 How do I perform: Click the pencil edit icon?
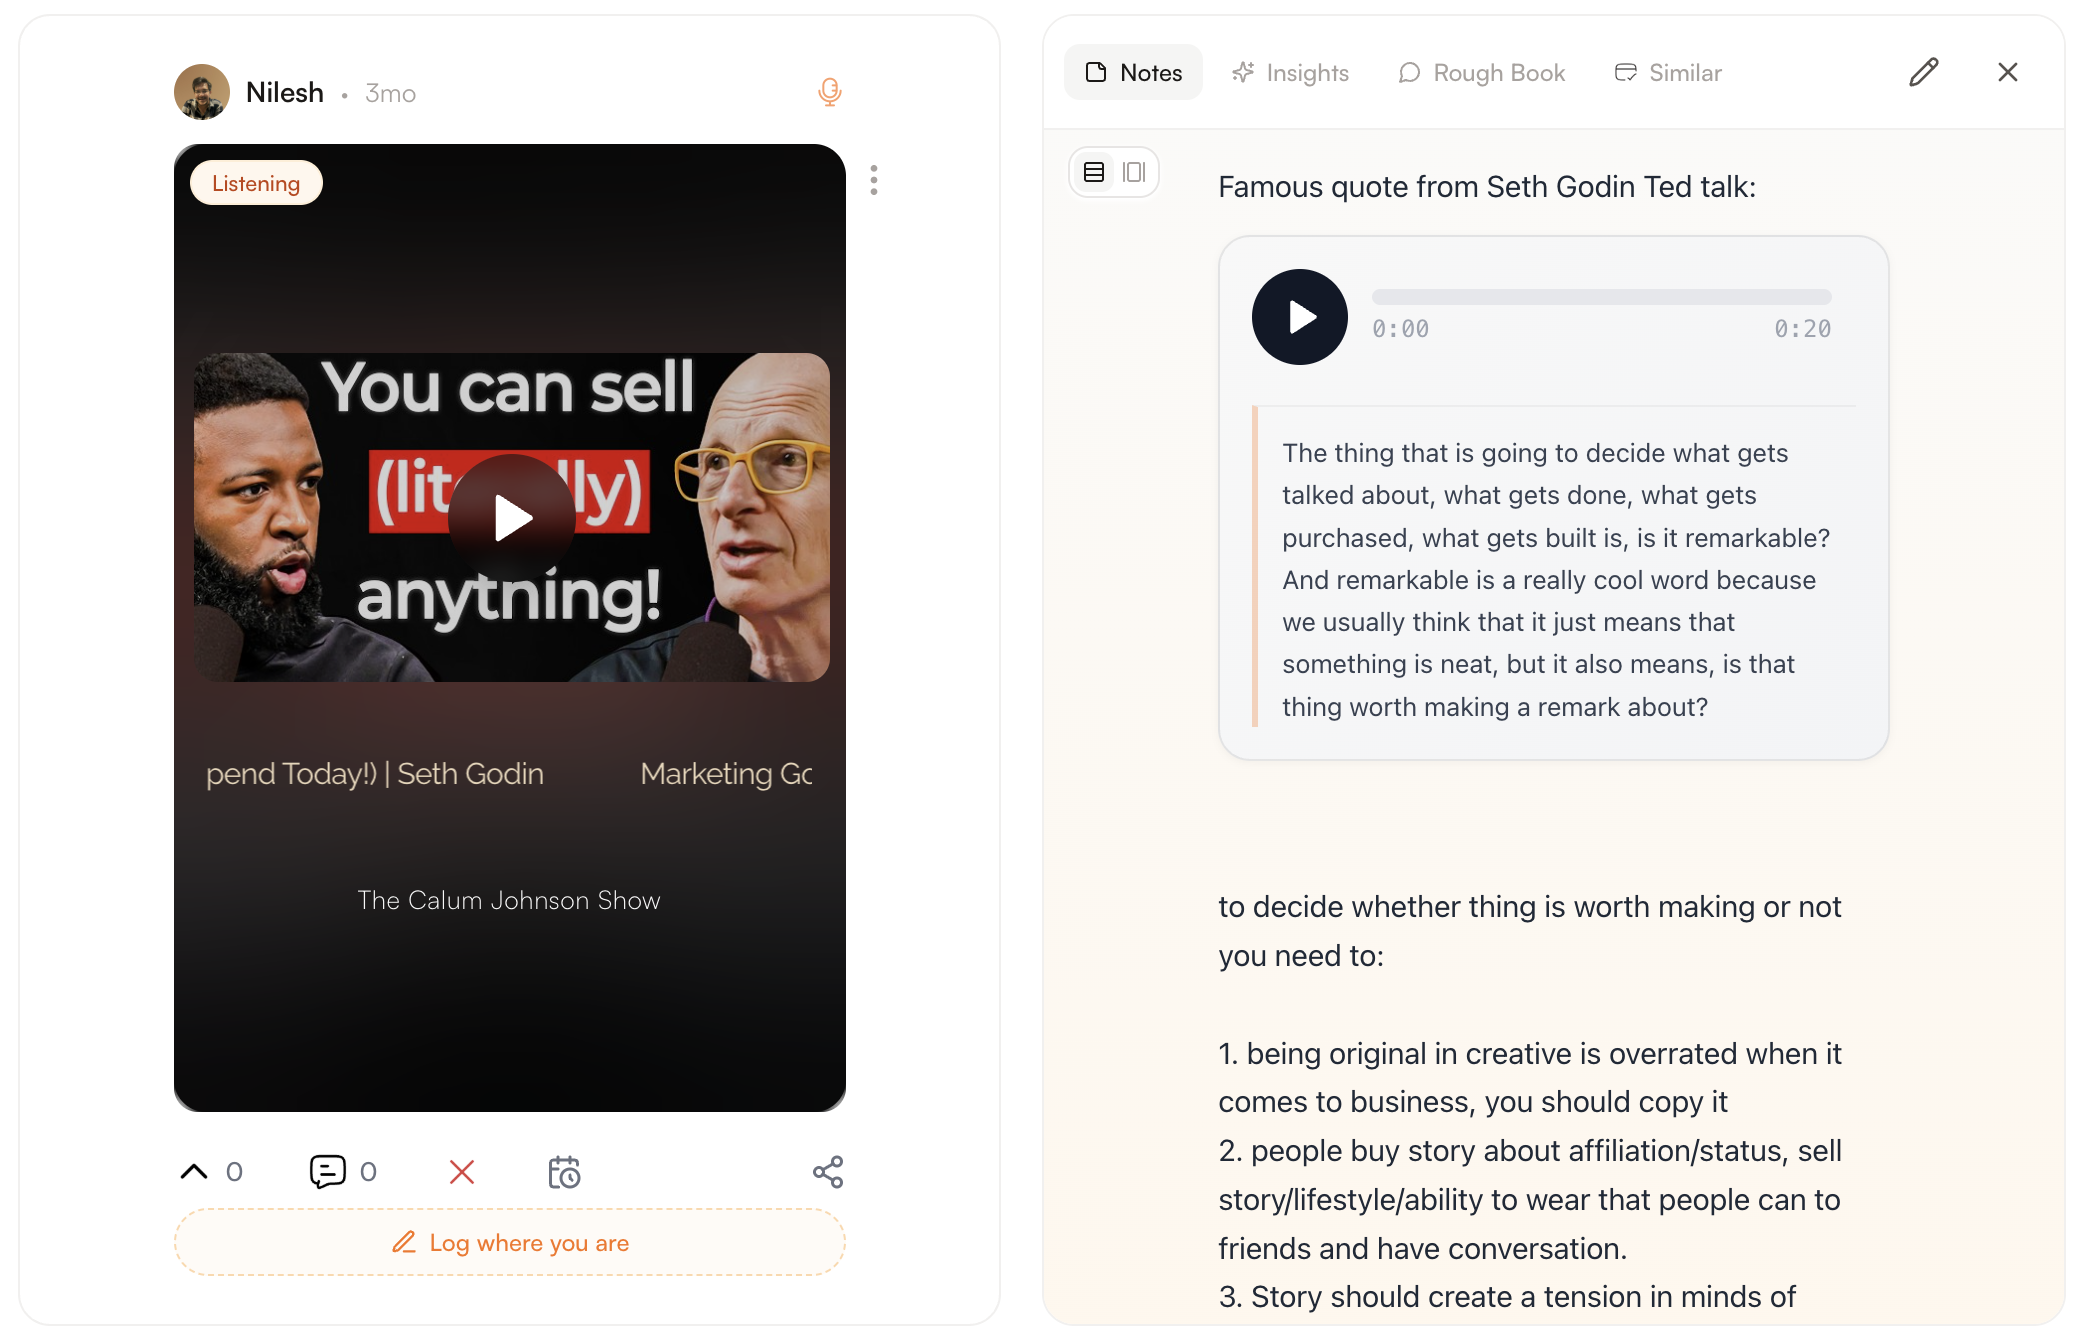1923,72
